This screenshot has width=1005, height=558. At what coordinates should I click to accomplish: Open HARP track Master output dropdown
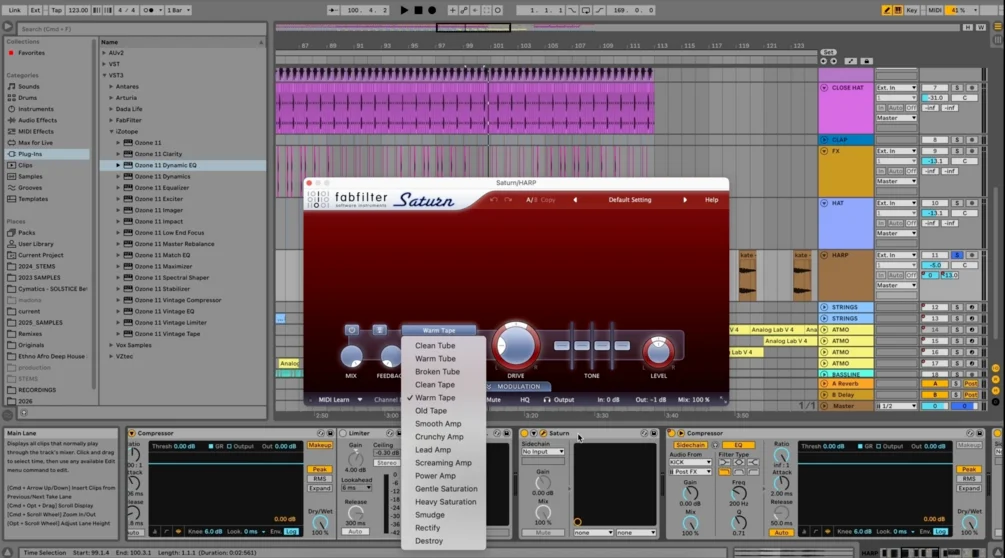[x=897, y=285]
